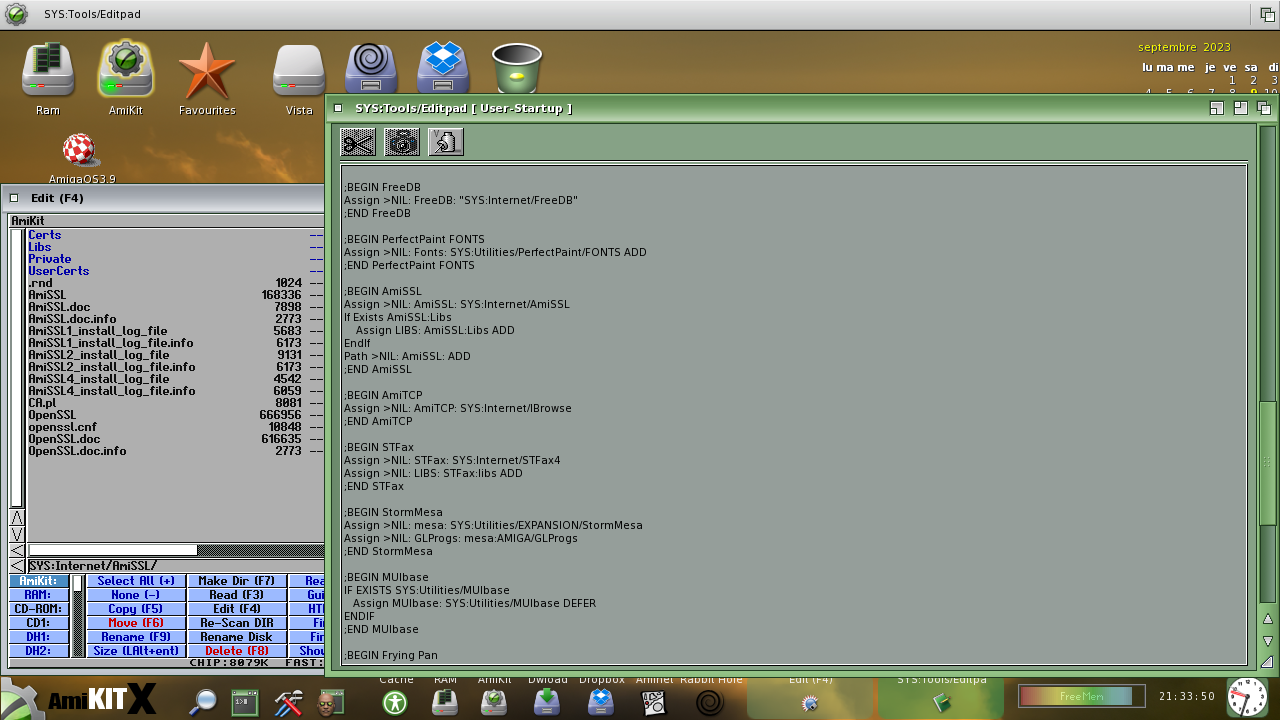The width and height of the screenshot is (1280, 720).
Task: Click the Rename Disk button
Action: tap(237, 637)
